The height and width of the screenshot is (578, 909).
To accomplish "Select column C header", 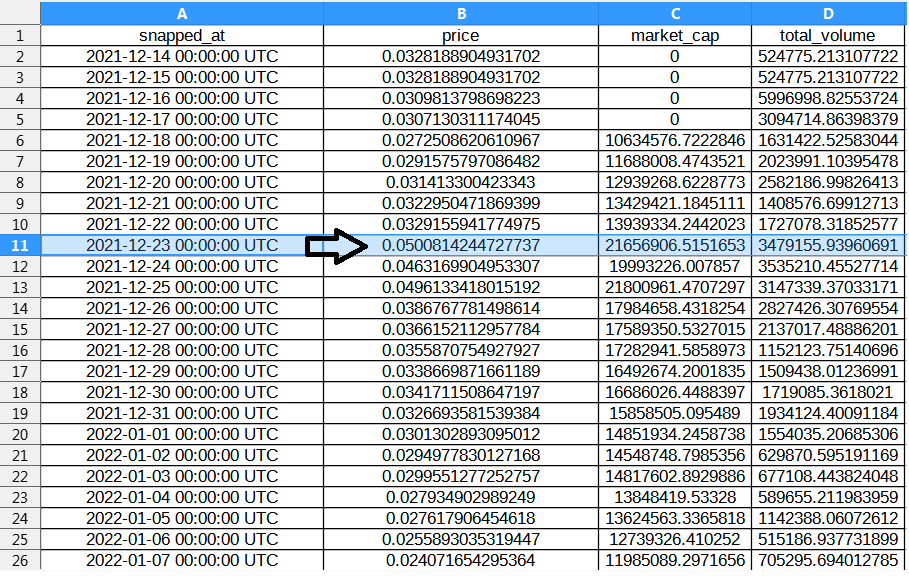I will pos(675,13).
